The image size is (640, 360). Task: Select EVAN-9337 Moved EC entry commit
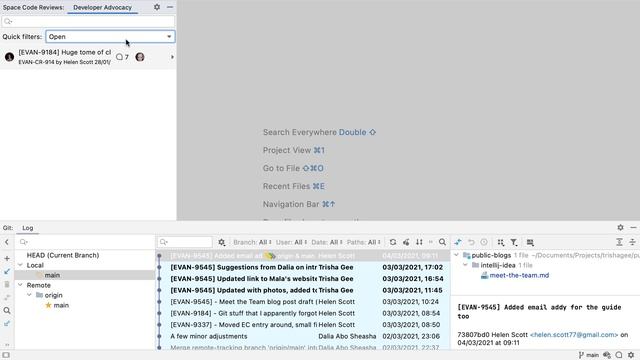coord(303,324)
